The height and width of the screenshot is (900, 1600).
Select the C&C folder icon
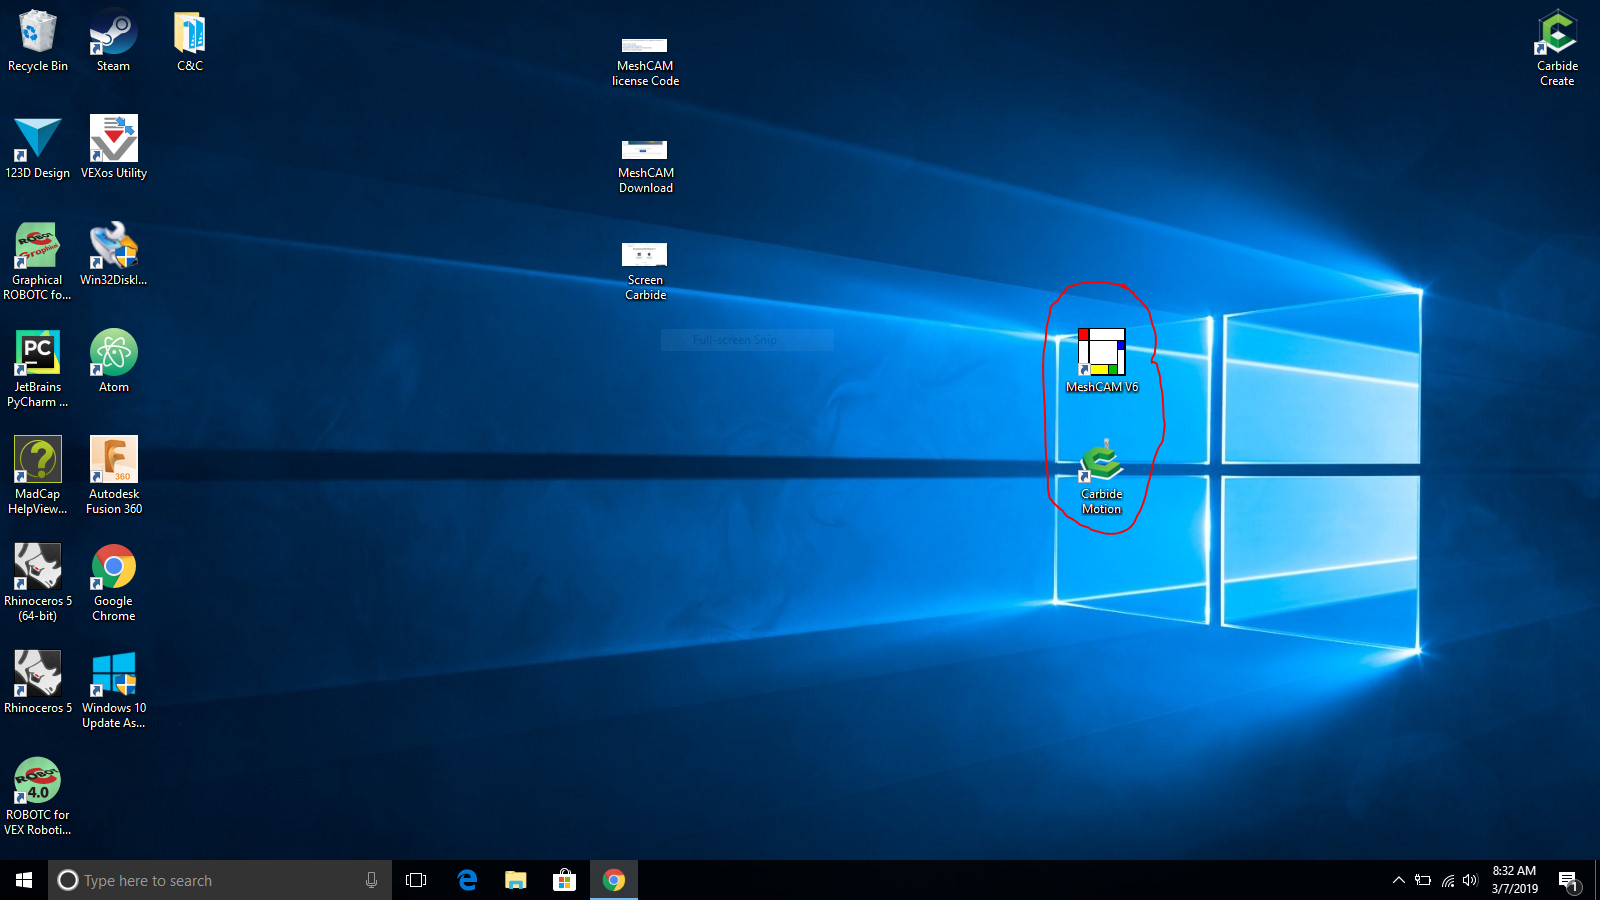pyautogui.click(x=190, y=42)
